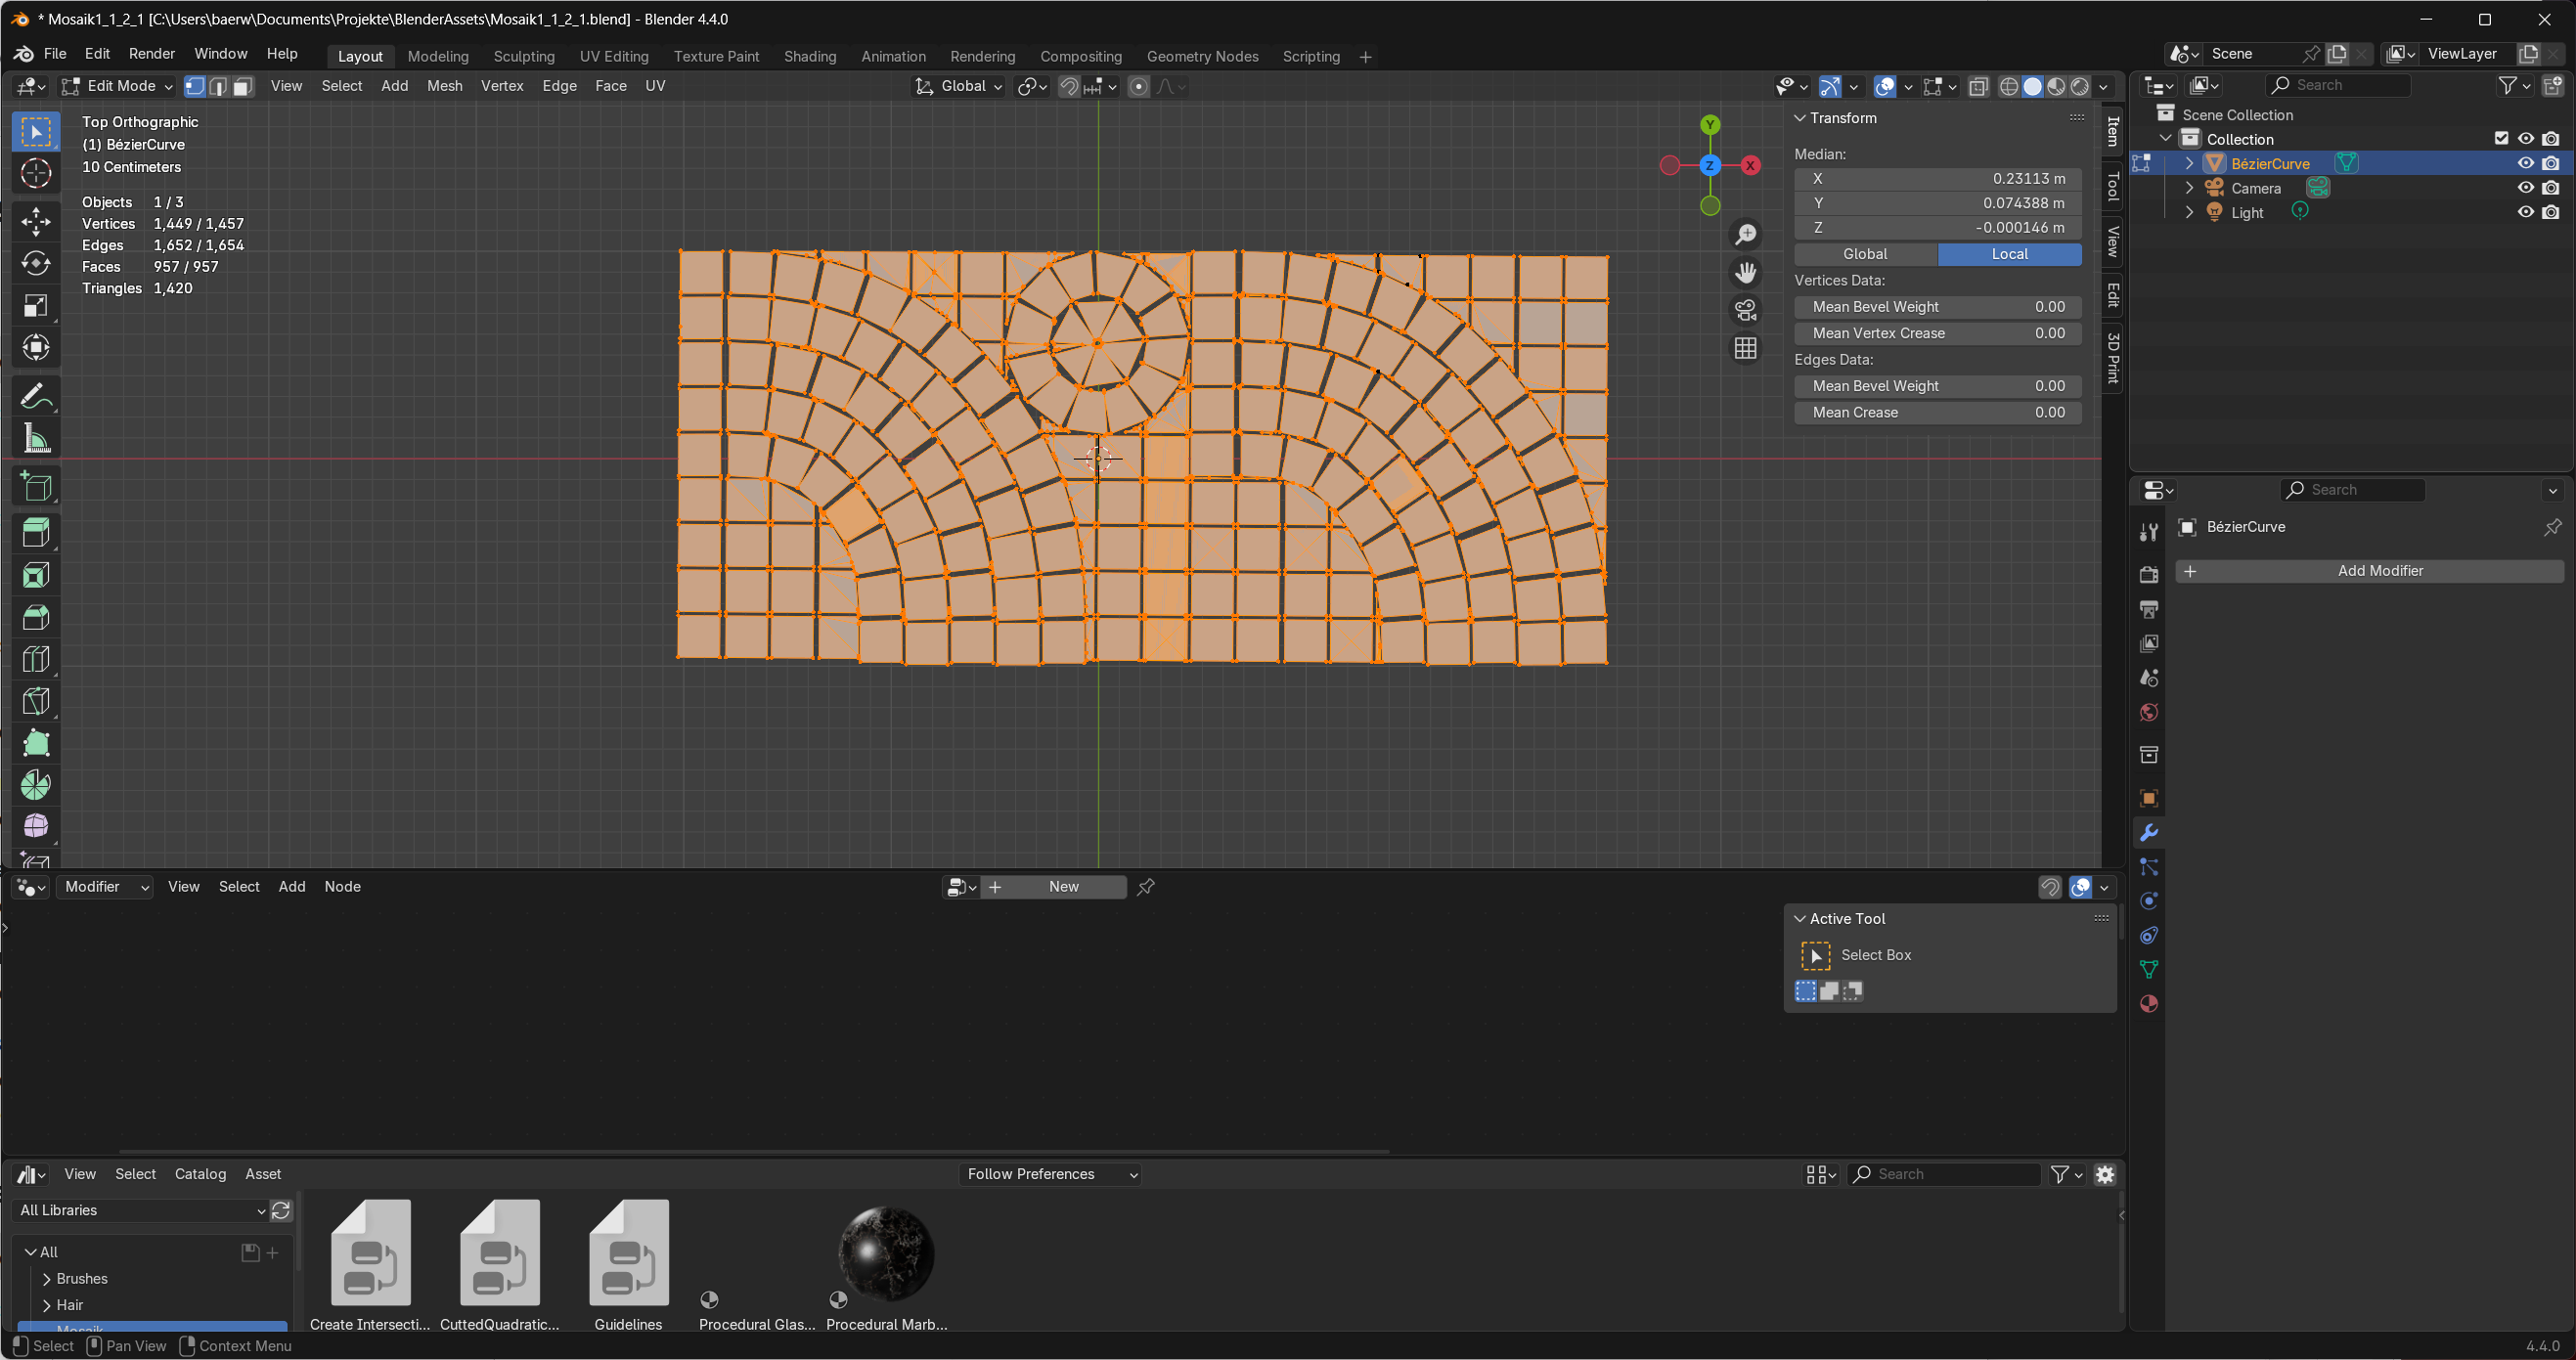Uncheck the Collection exclude checkbox
This screenshot has height=1360, width=2576.
pyautogui.click(x=2501, y=139)
